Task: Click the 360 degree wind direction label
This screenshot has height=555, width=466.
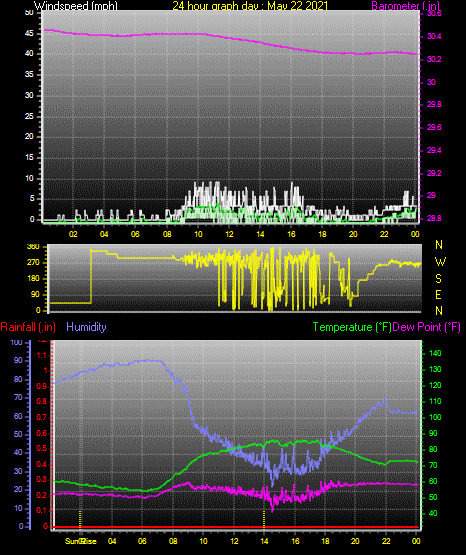Action: point(34,247)
